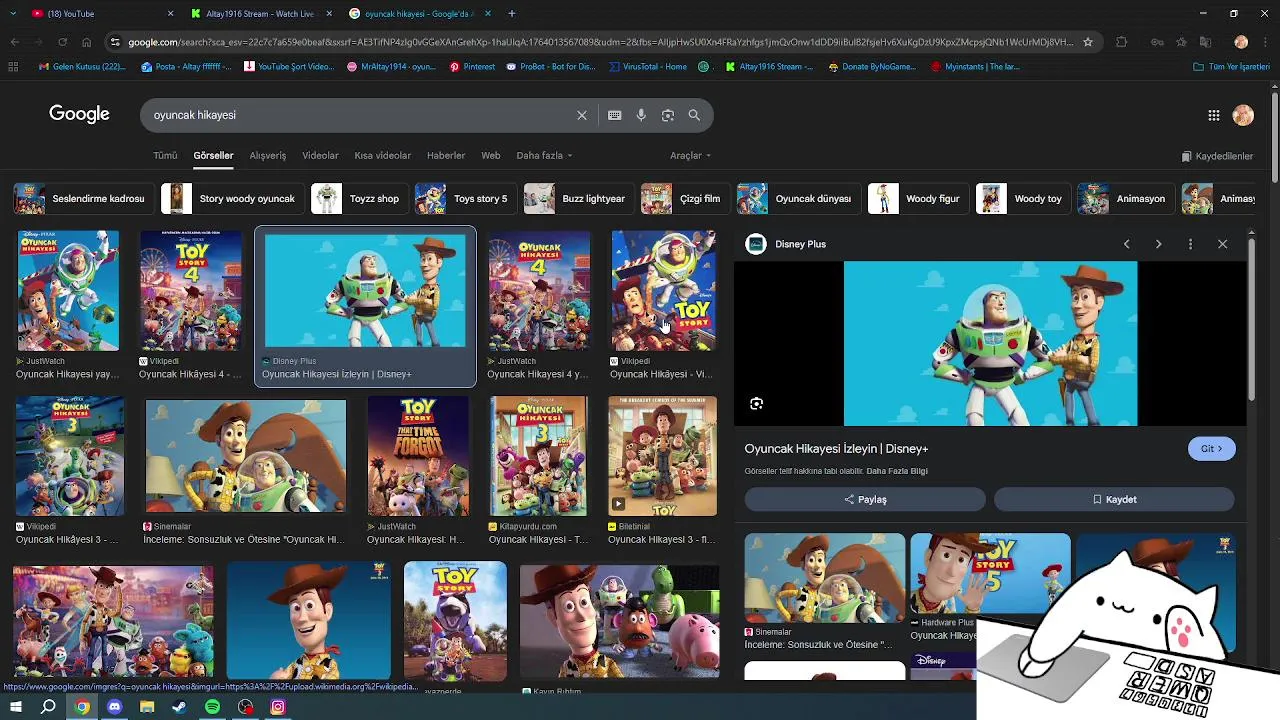The image size is (1280, 720).
Task: Switch to the Alışveriş tab
Action: (x=267, y=156)
